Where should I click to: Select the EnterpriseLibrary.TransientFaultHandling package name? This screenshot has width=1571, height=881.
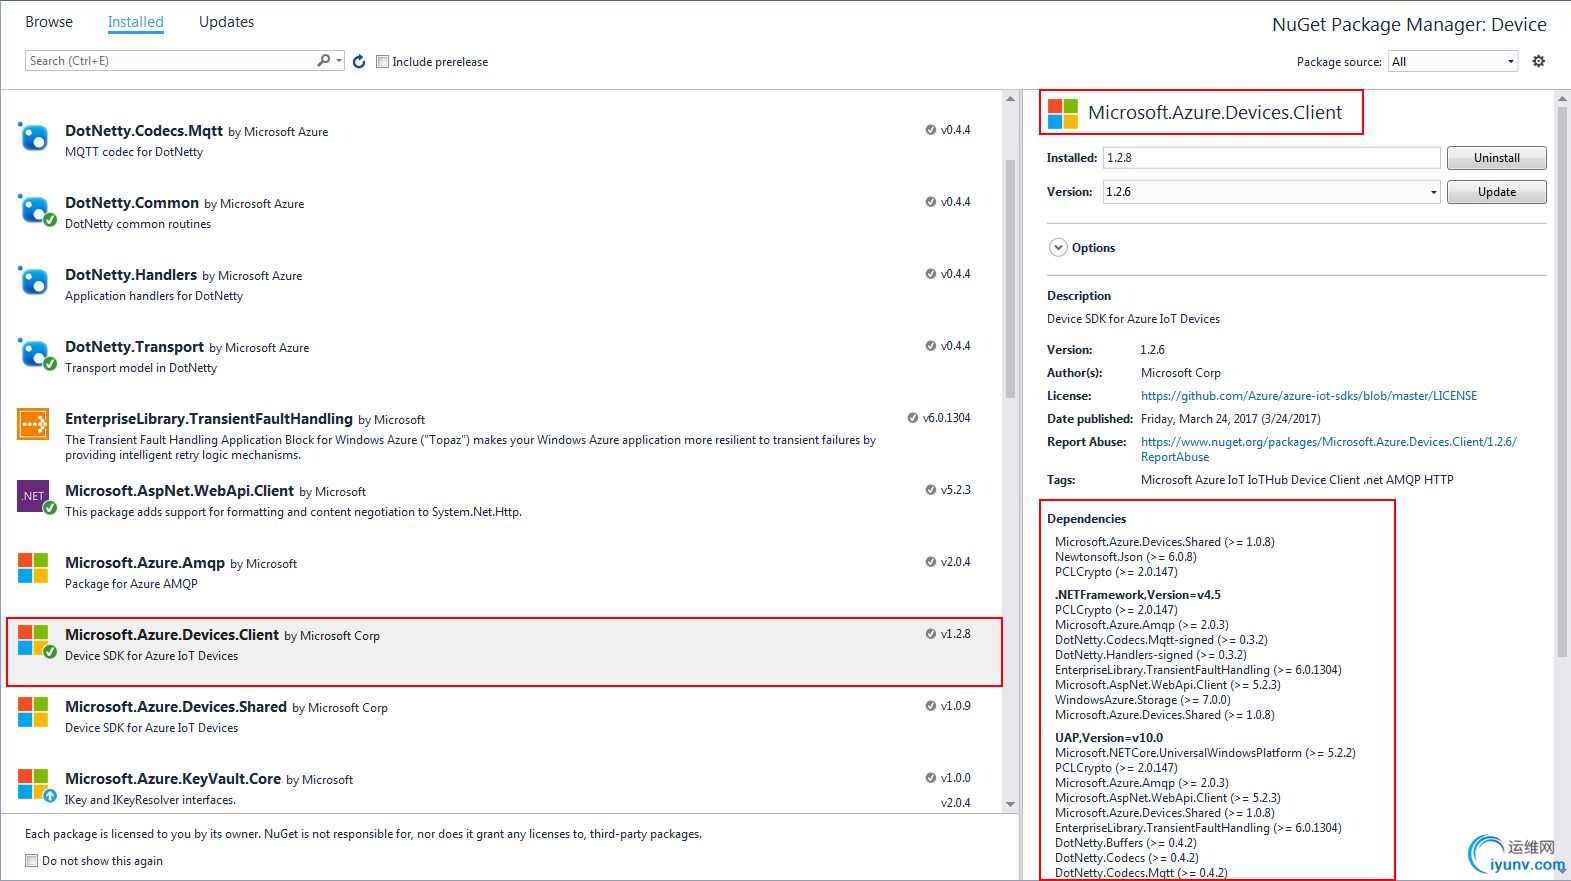[x=209, y=419]
